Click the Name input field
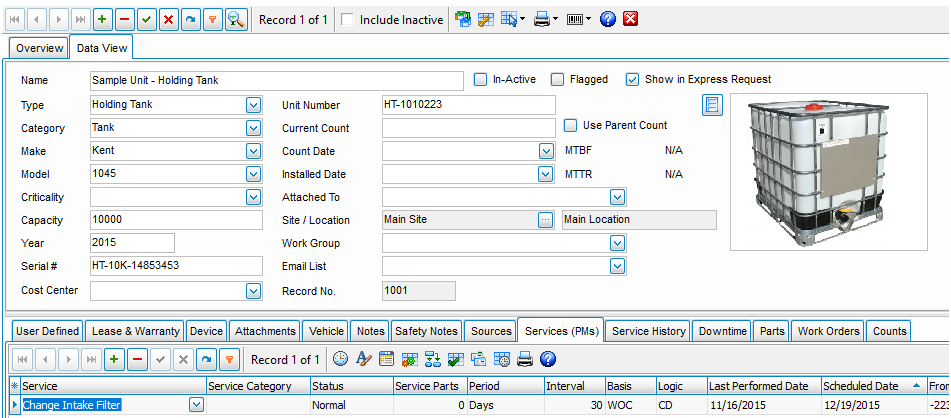Image resolution: width=951 pixels, height=418 pixels. click(276, 80)
